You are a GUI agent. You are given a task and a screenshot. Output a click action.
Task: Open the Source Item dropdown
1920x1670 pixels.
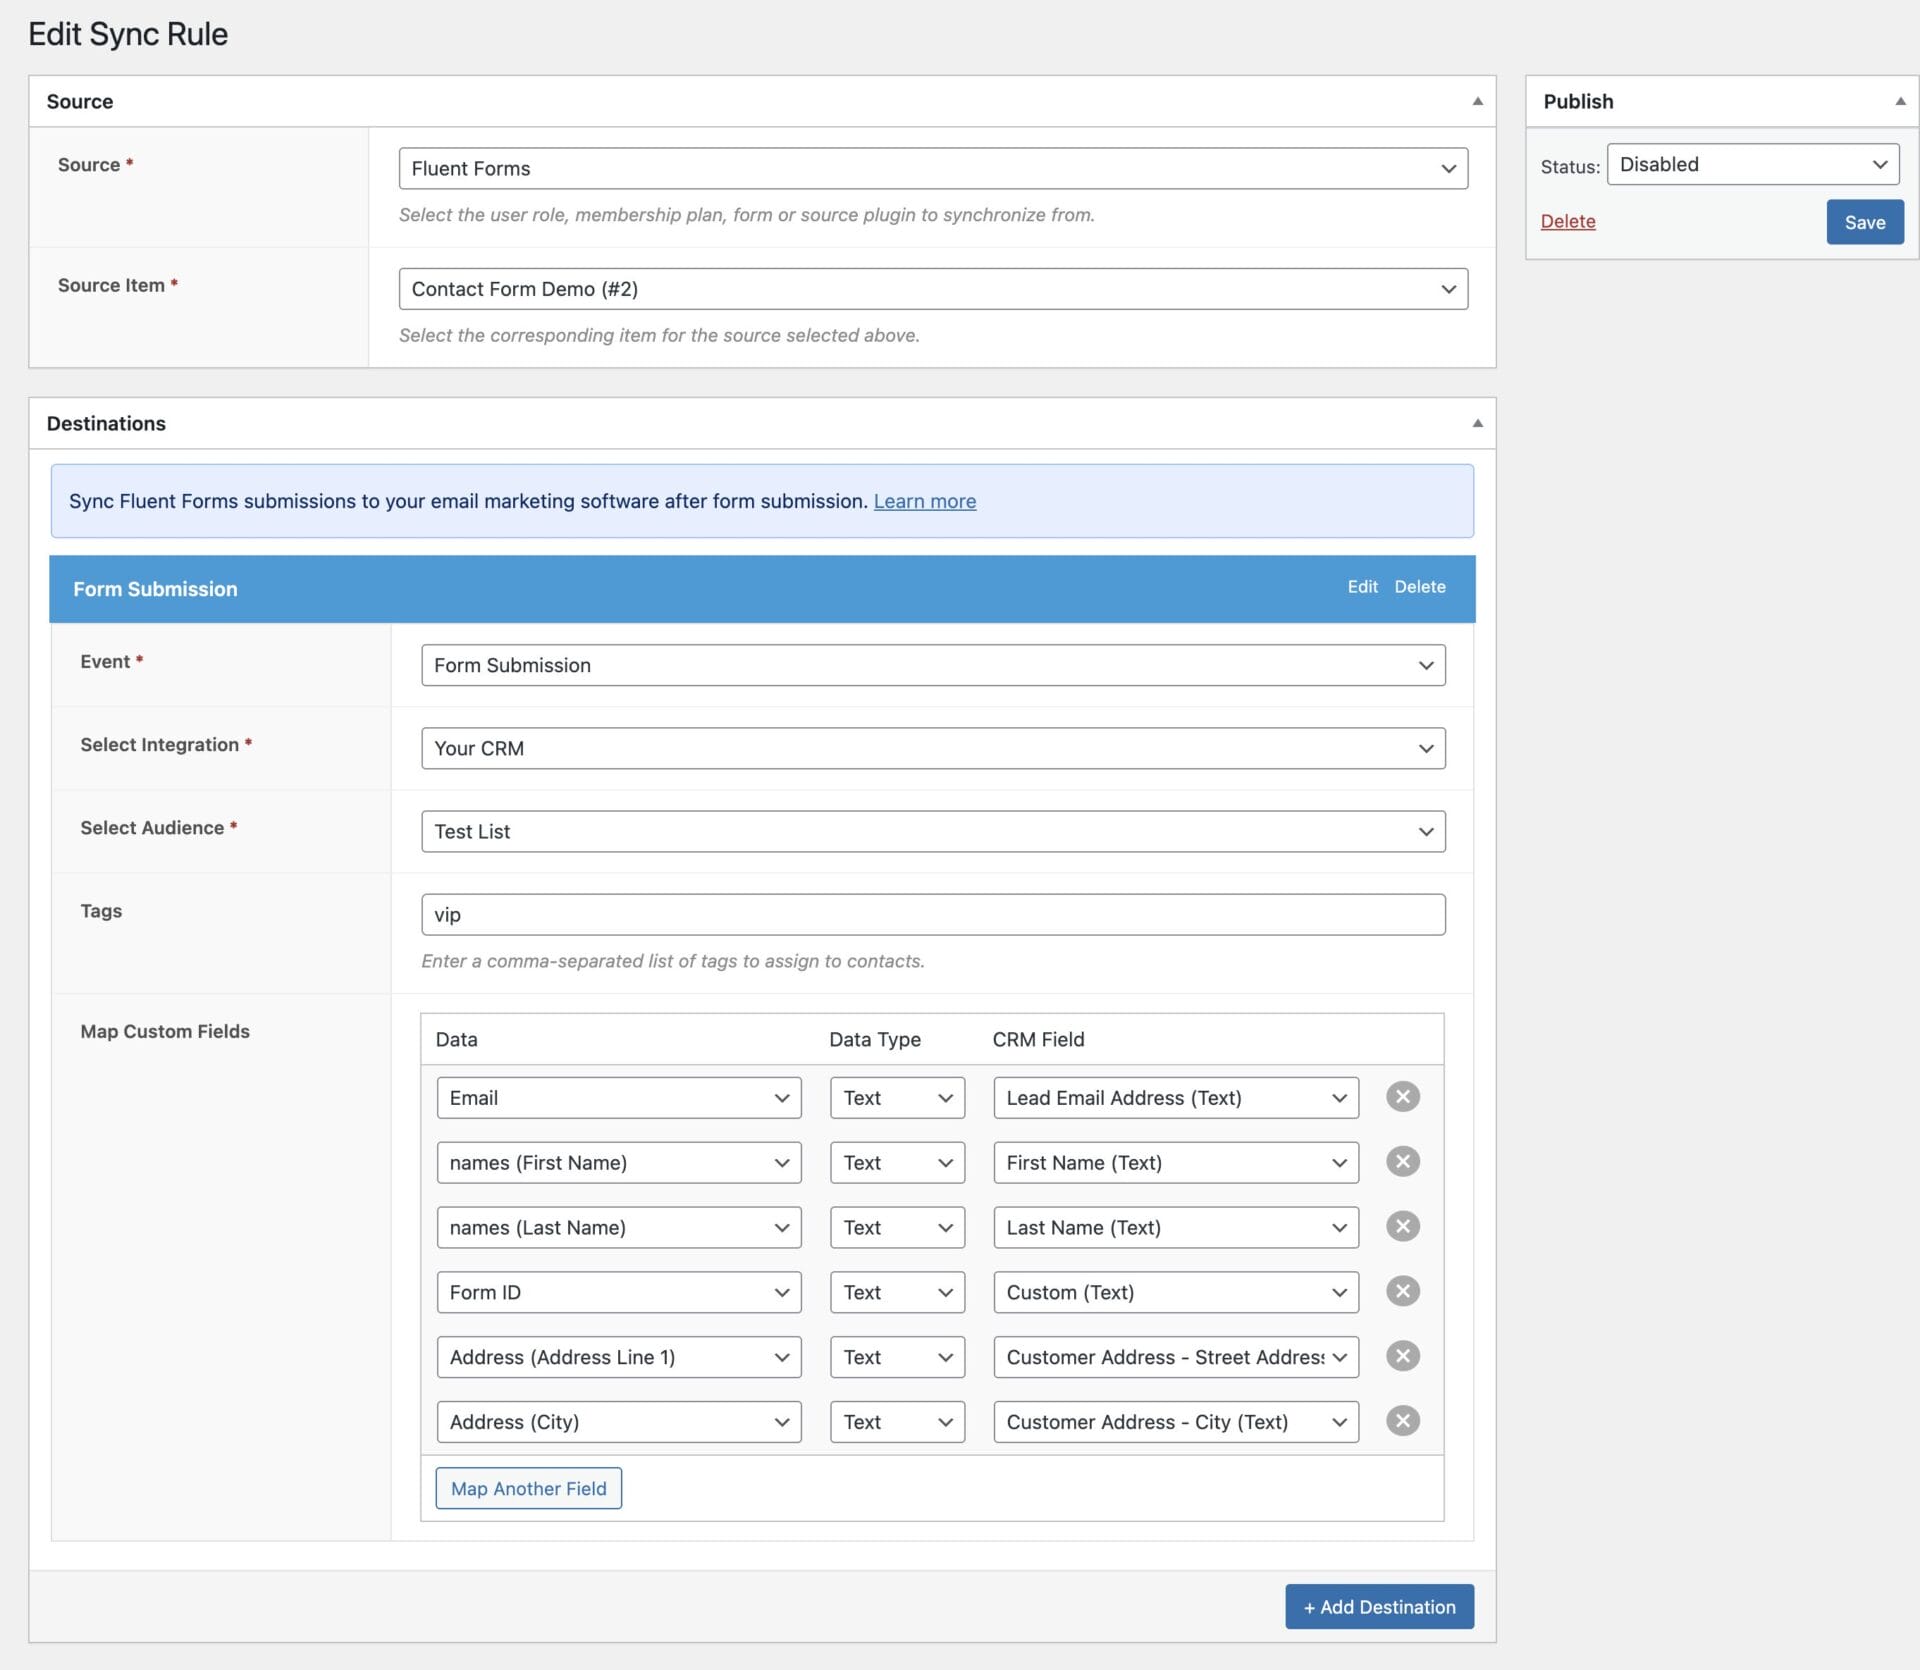click(x=933, y=289)
